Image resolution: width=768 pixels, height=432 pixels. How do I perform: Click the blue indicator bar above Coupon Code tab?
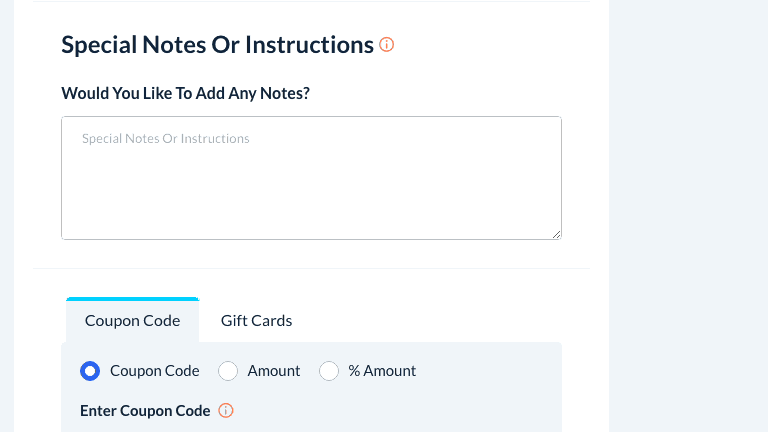point(132,299)
